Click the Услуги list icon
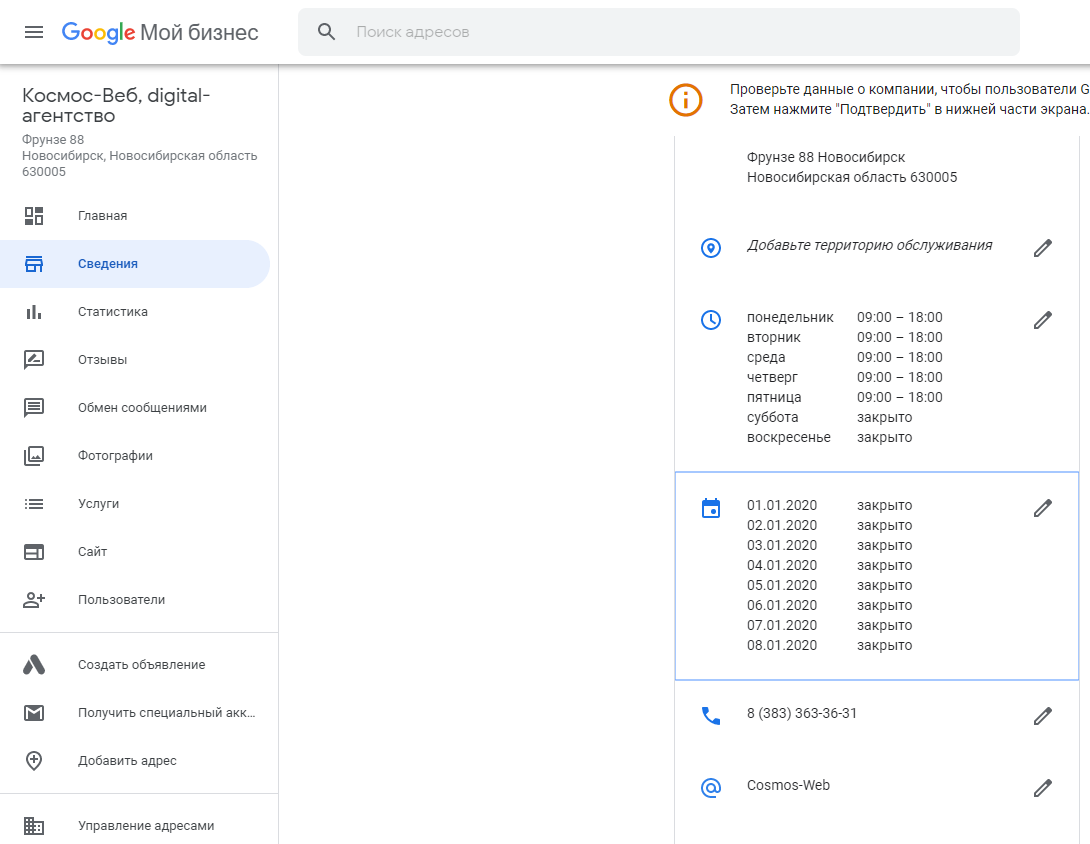 (33, 503)
